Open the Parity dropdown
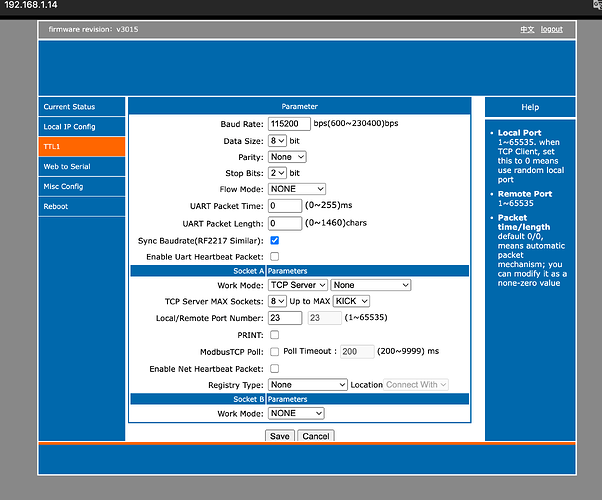 pyautogui.click(x=286, y=157)
